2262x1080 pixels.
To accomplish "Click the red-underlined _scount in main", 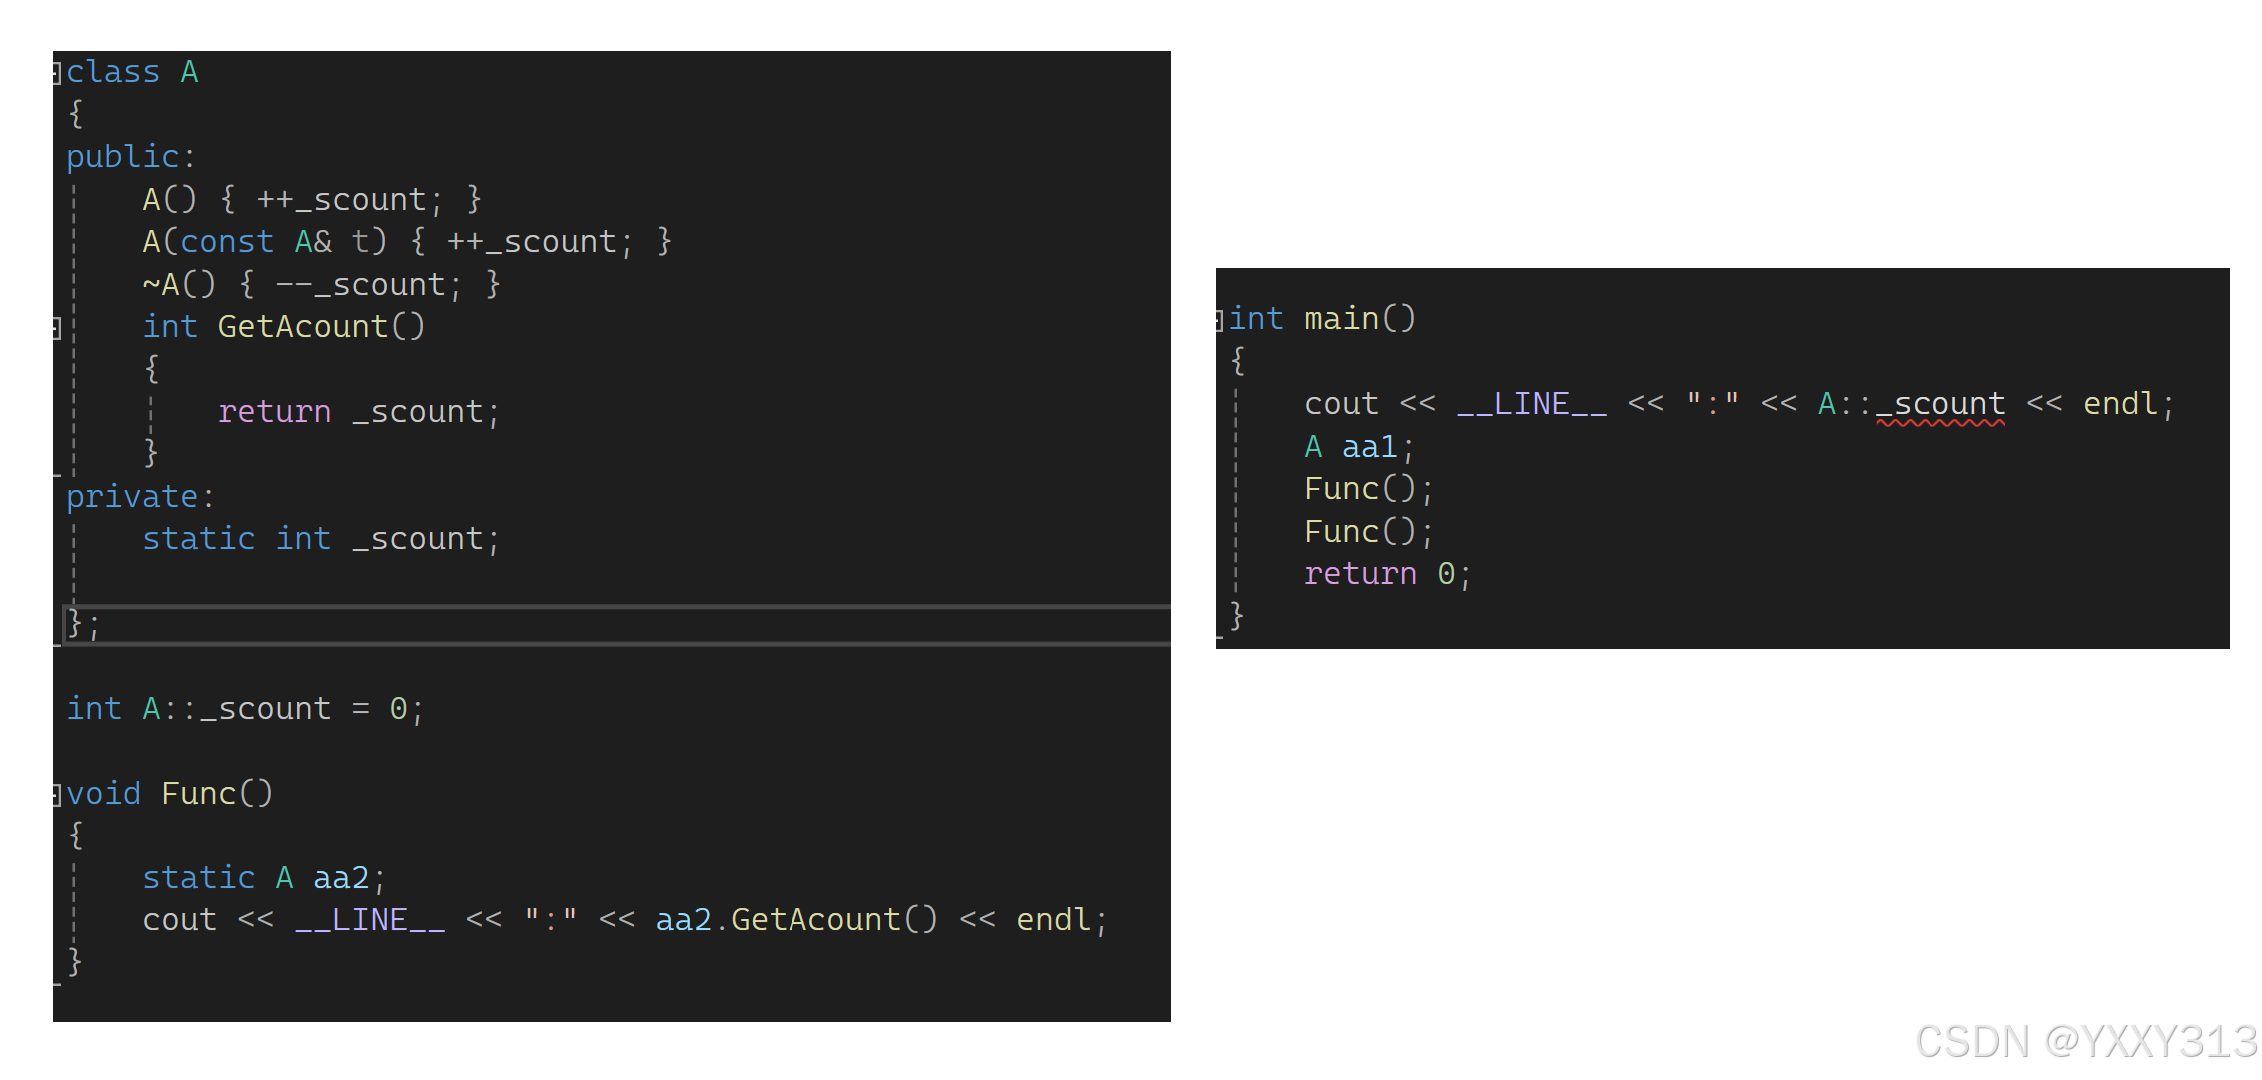I will tap(1940, 404).
